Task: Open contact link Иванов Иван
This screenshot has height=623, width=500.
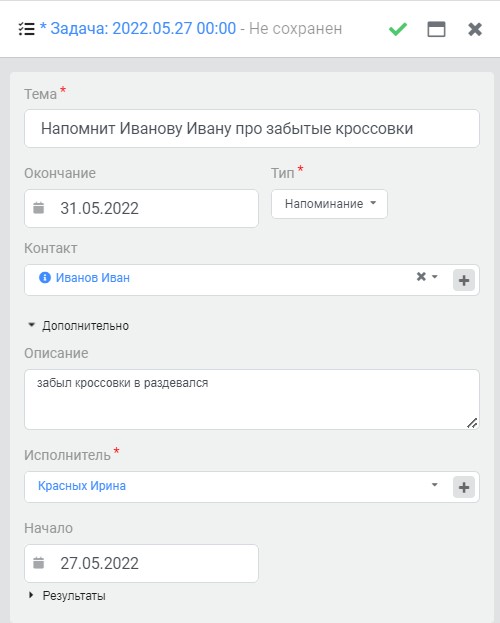Action: [x=93, y=277]
